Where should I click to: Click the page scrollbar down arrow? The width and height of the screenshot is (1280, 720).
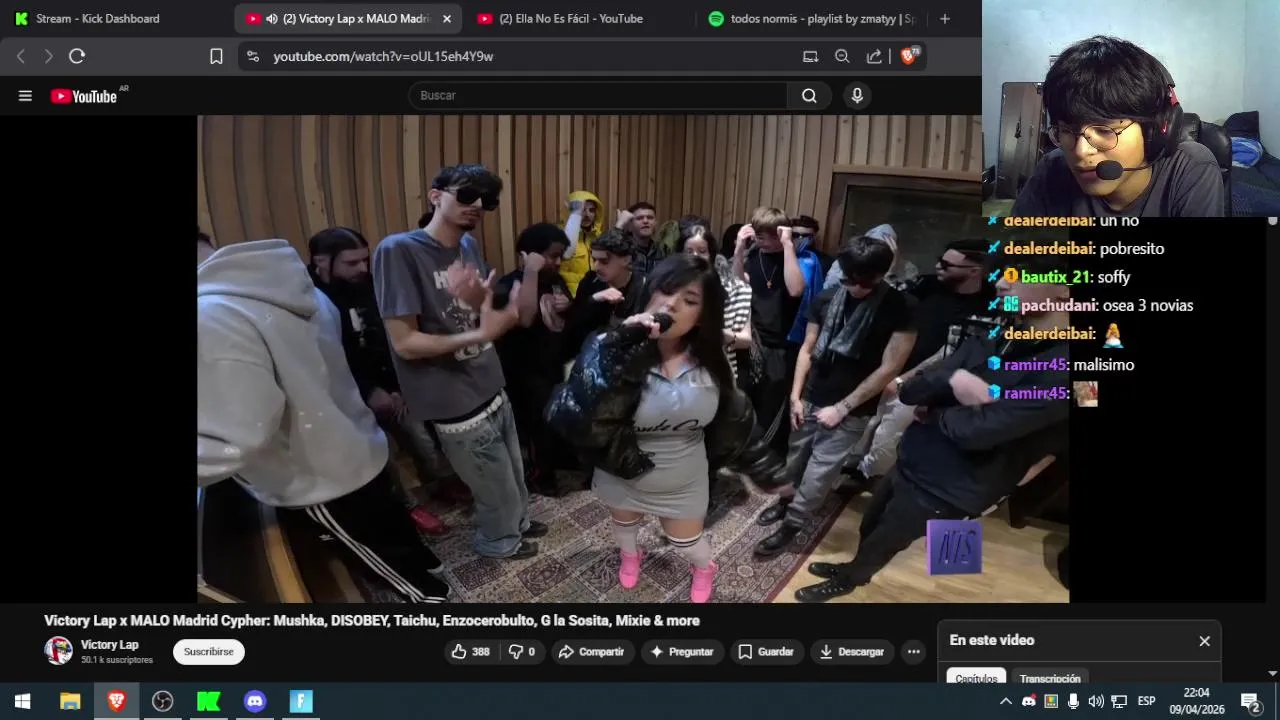(x=1273, y=674)
